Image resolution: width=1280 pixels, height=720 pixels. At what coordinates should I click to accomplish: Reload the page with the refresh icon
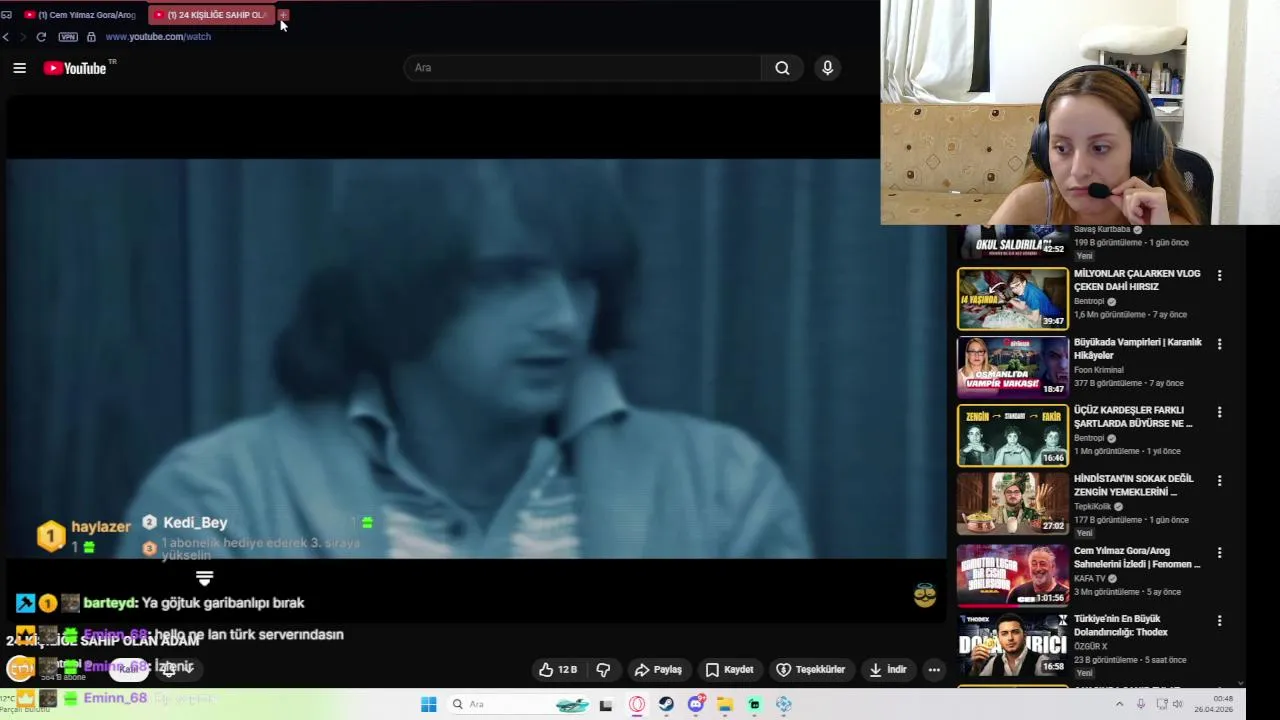point(41,37)
